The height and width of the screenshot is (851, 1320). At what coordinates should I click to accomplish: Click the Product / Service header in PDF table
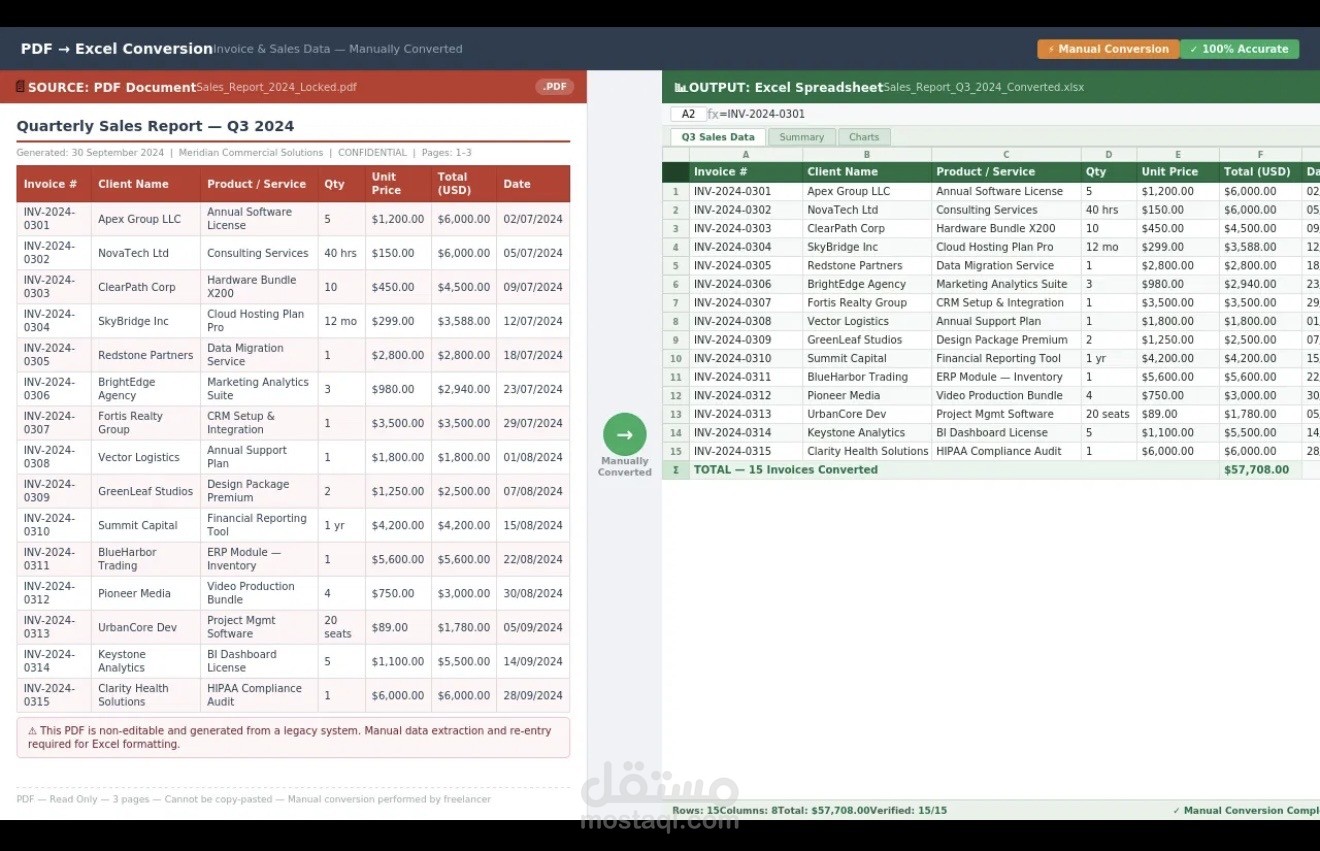(x=257, y=184)
